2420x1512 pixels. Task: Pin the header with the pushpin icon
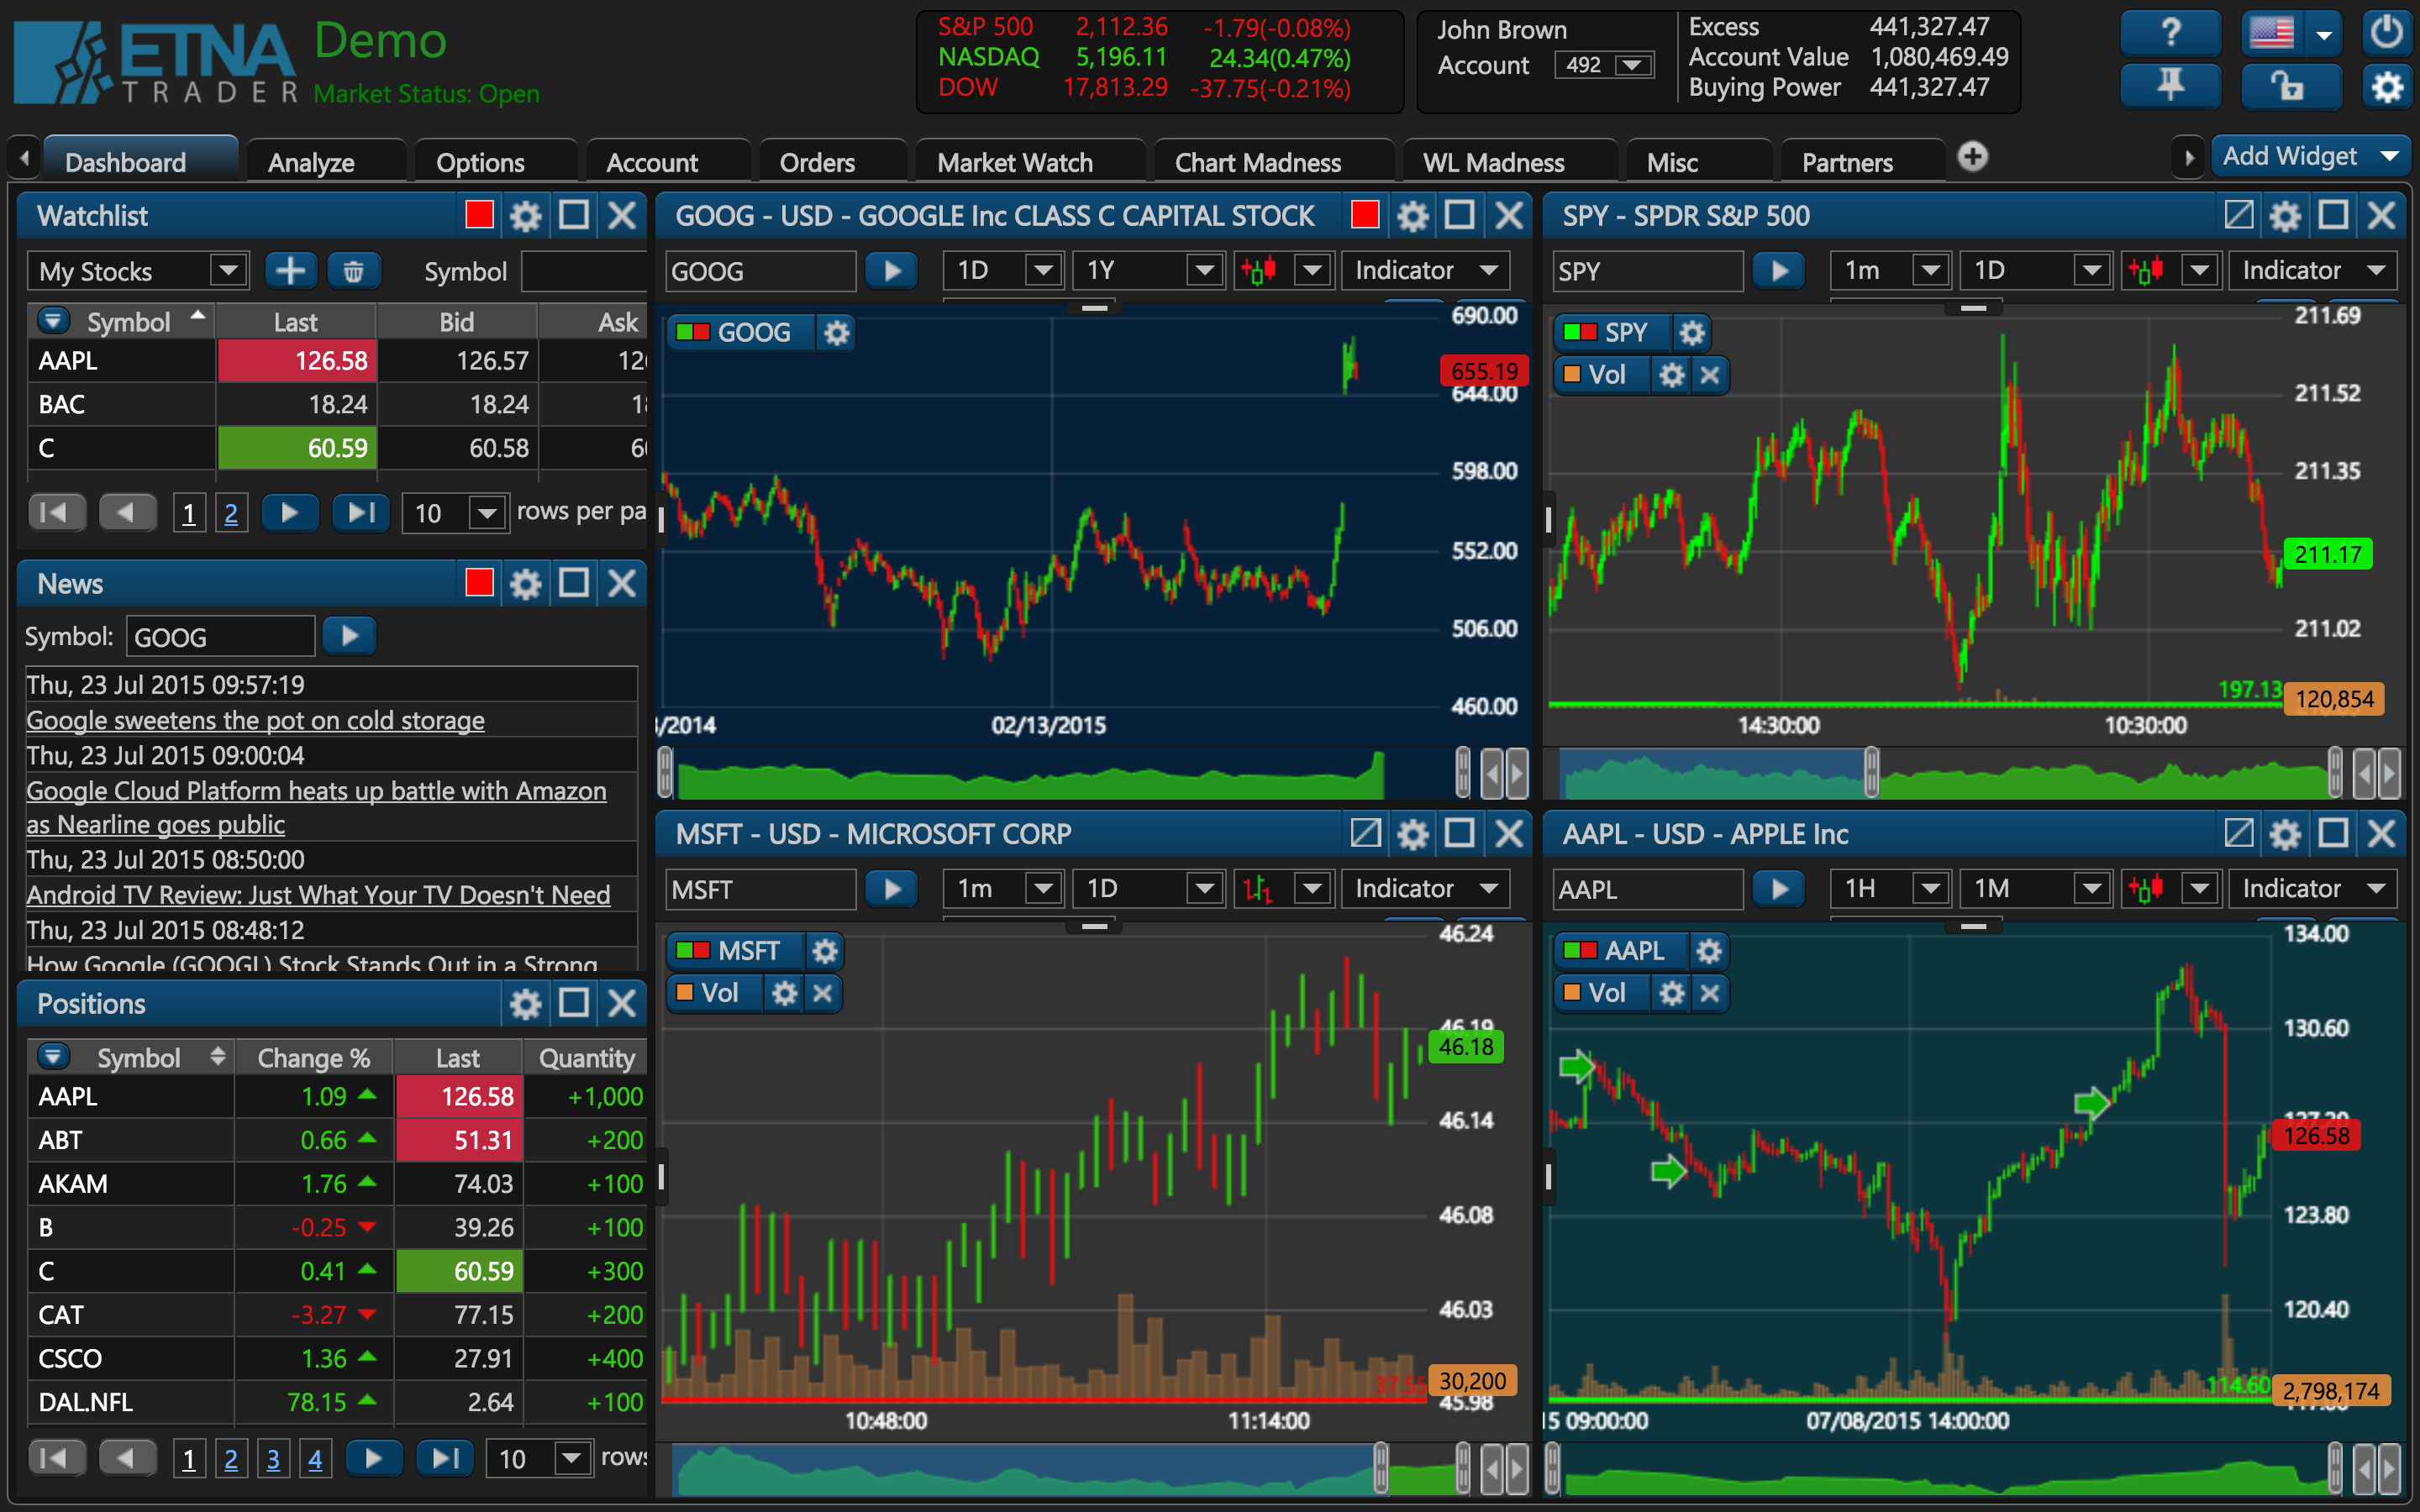(x=2170, y=86)
